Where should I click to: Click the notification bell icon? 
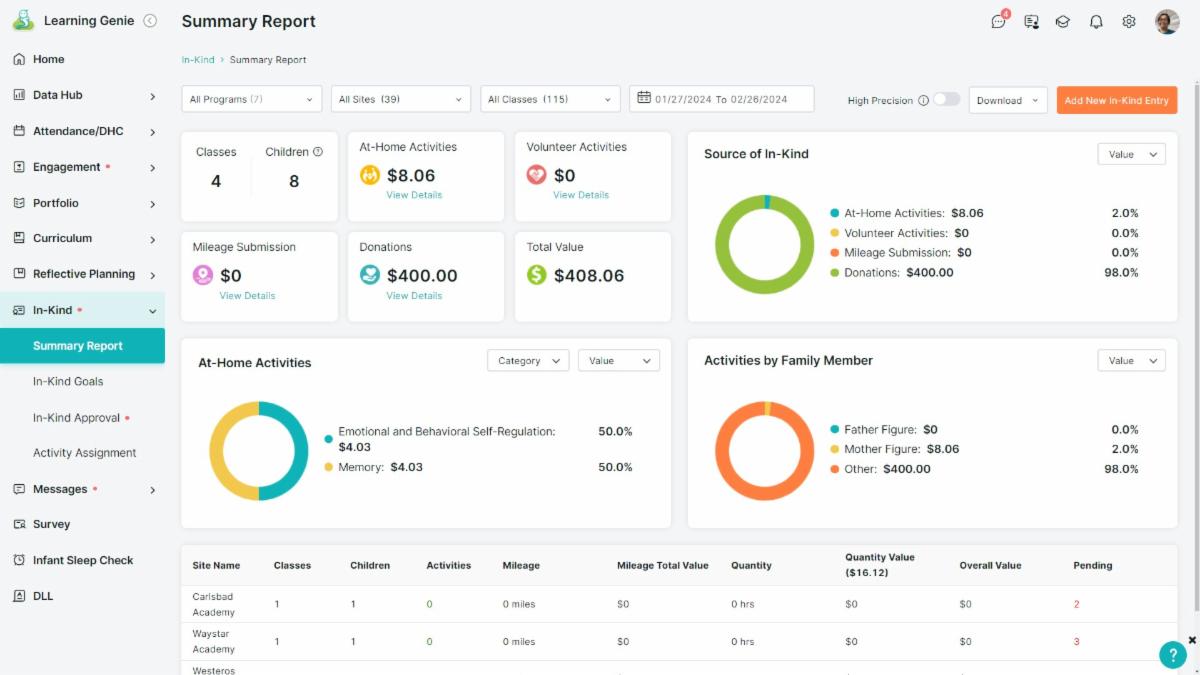click(x=1096, y=21)
